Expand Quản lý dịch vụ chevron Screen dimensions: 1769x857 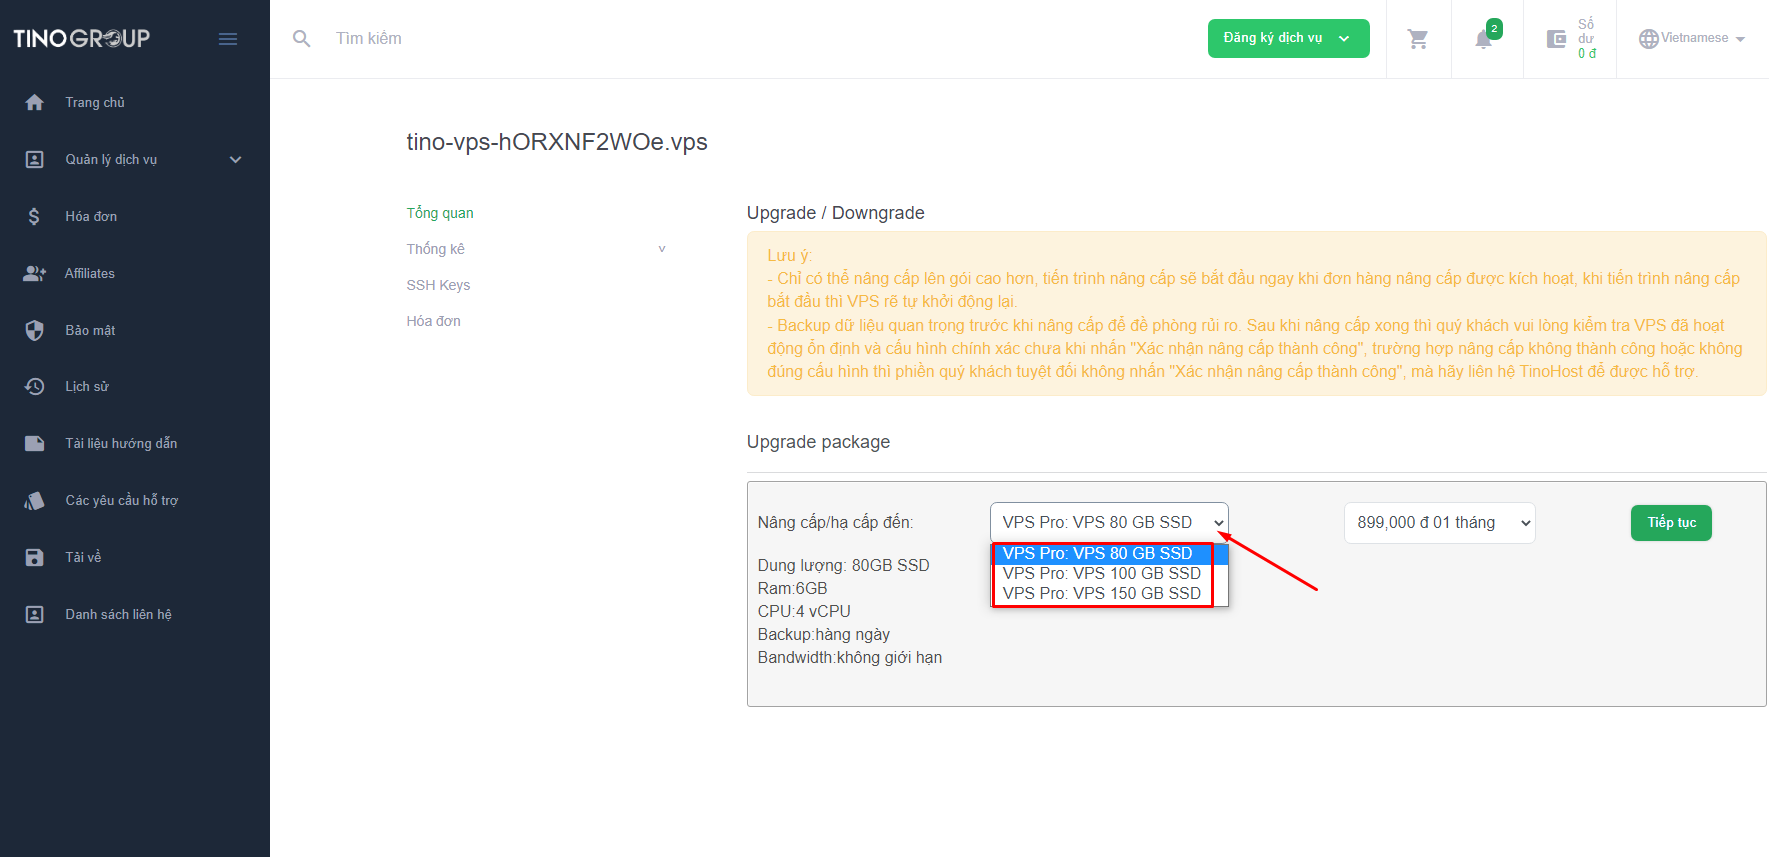tap(236, 159)
